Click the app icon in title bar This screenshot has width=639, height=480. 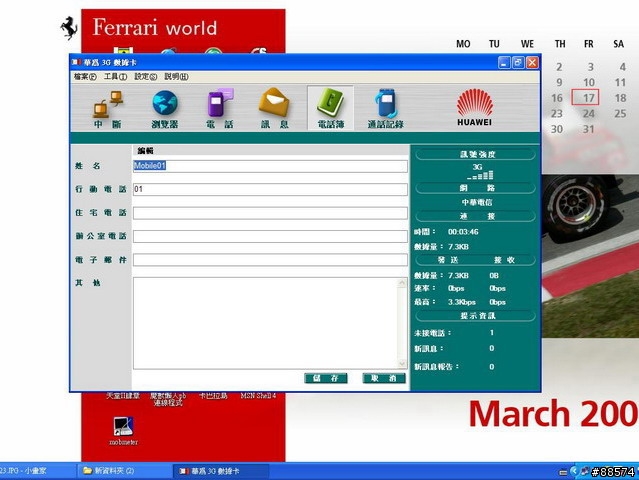76,62
